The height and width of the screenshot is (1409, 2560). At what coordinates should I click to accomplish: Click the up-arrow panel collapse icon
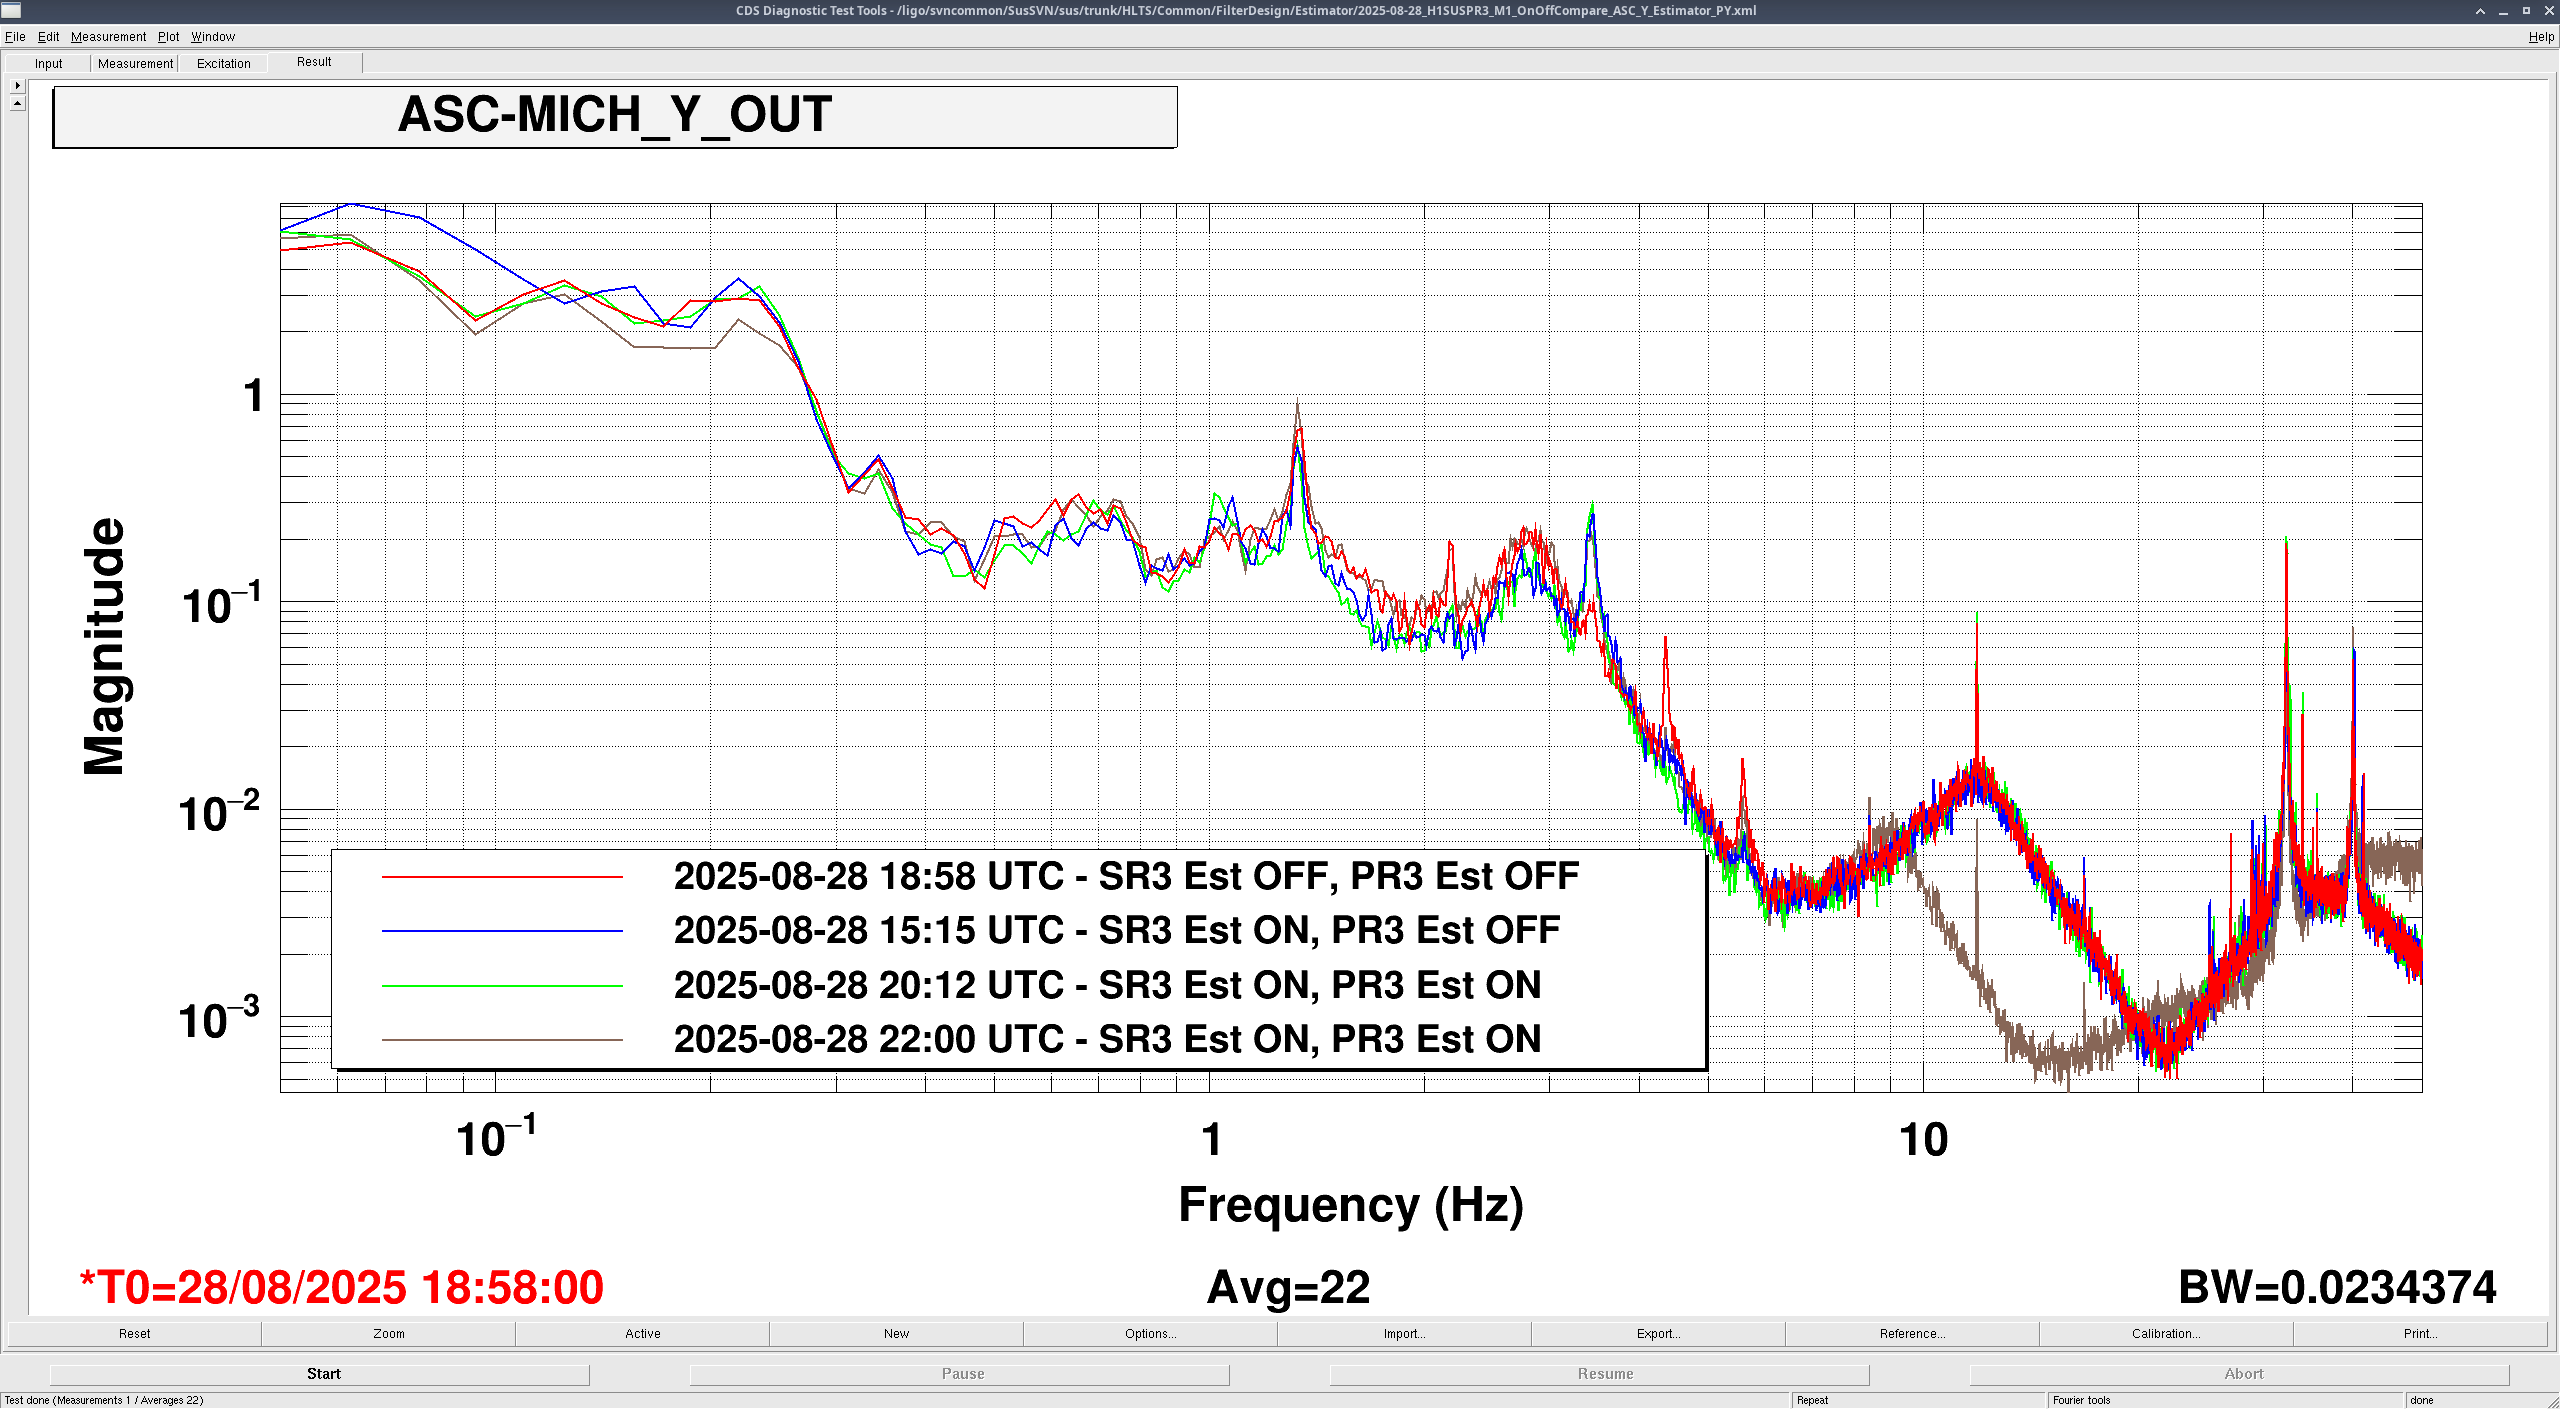pyautogui.click(x=17, y=103)
